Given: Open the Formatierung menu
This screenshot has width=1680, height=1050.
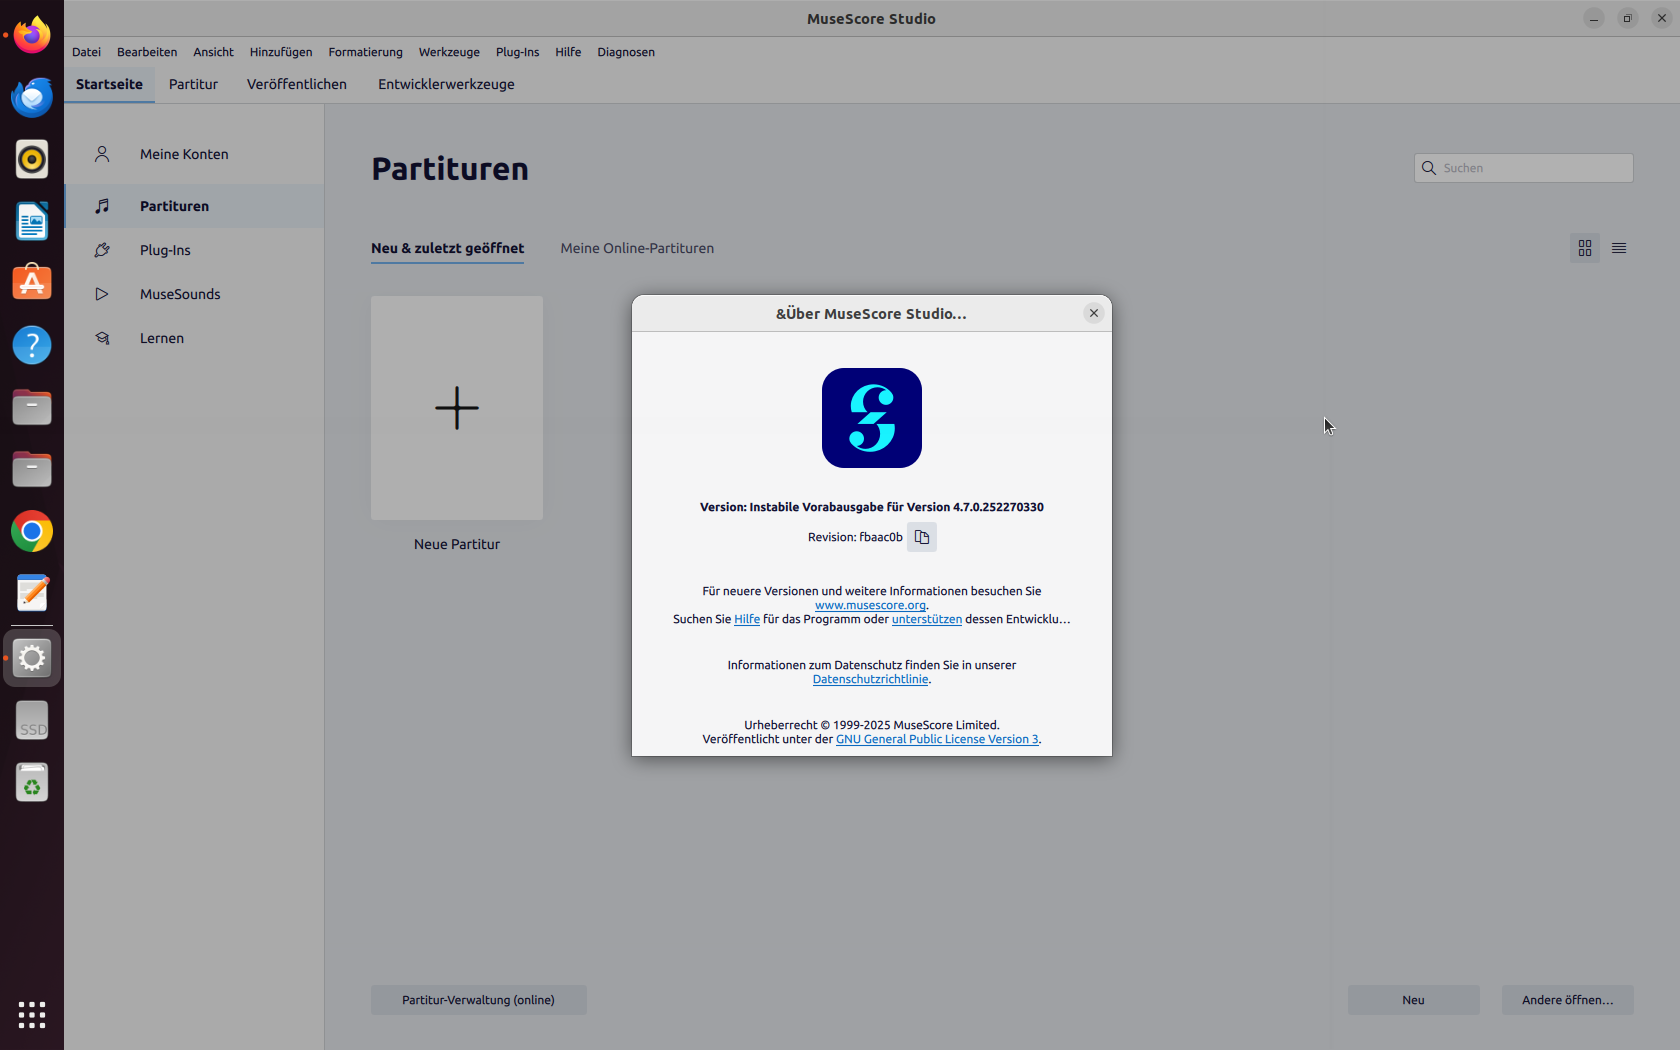Looking at the screenshot, I should click(366, 52).
